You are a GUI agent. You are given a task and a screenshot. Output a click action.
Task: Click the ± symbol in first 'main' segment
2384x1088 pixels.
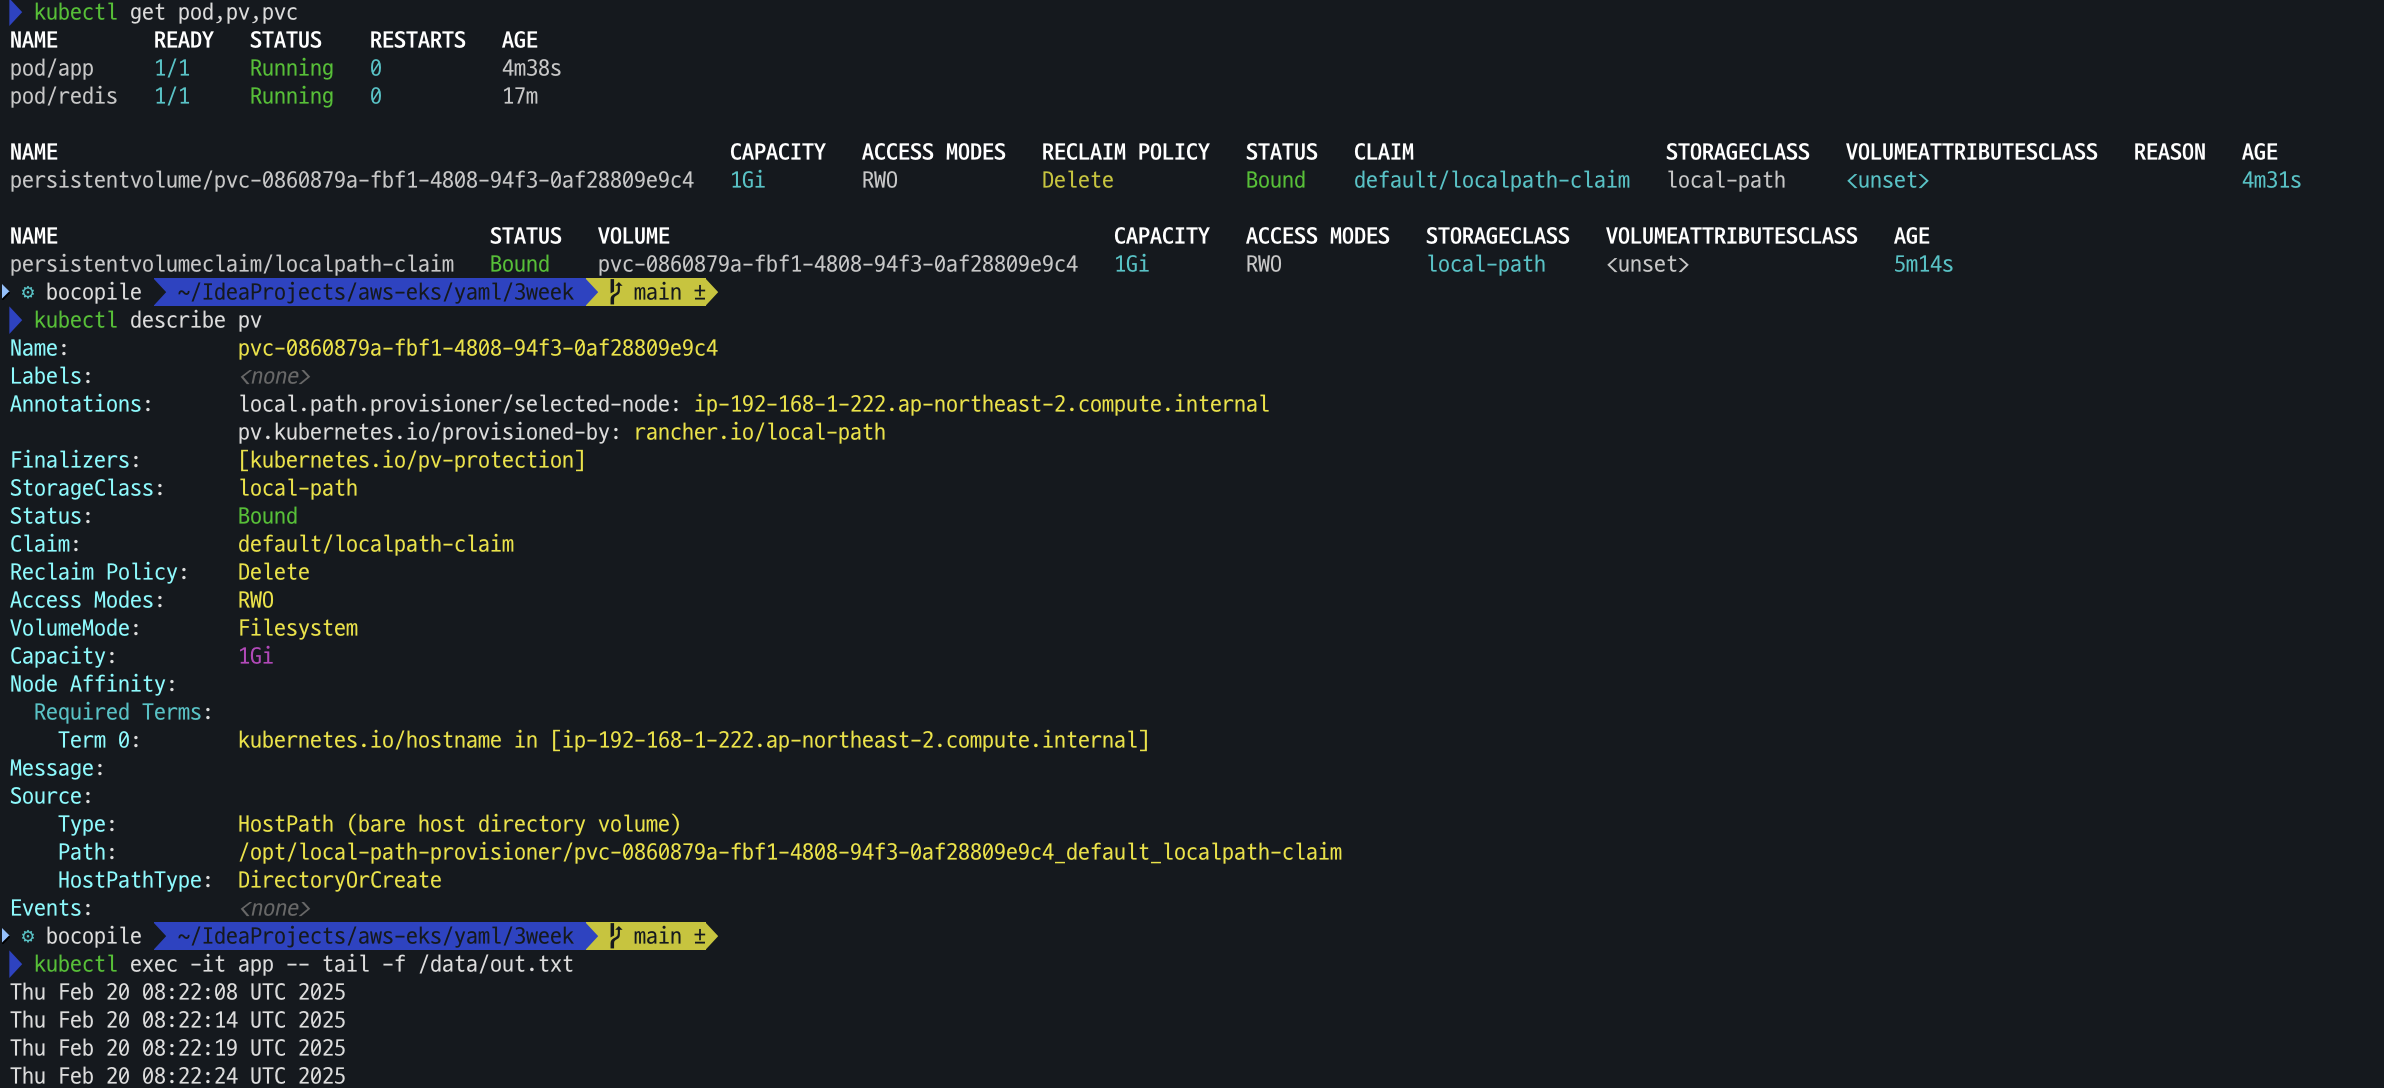[x=699, y=293]
